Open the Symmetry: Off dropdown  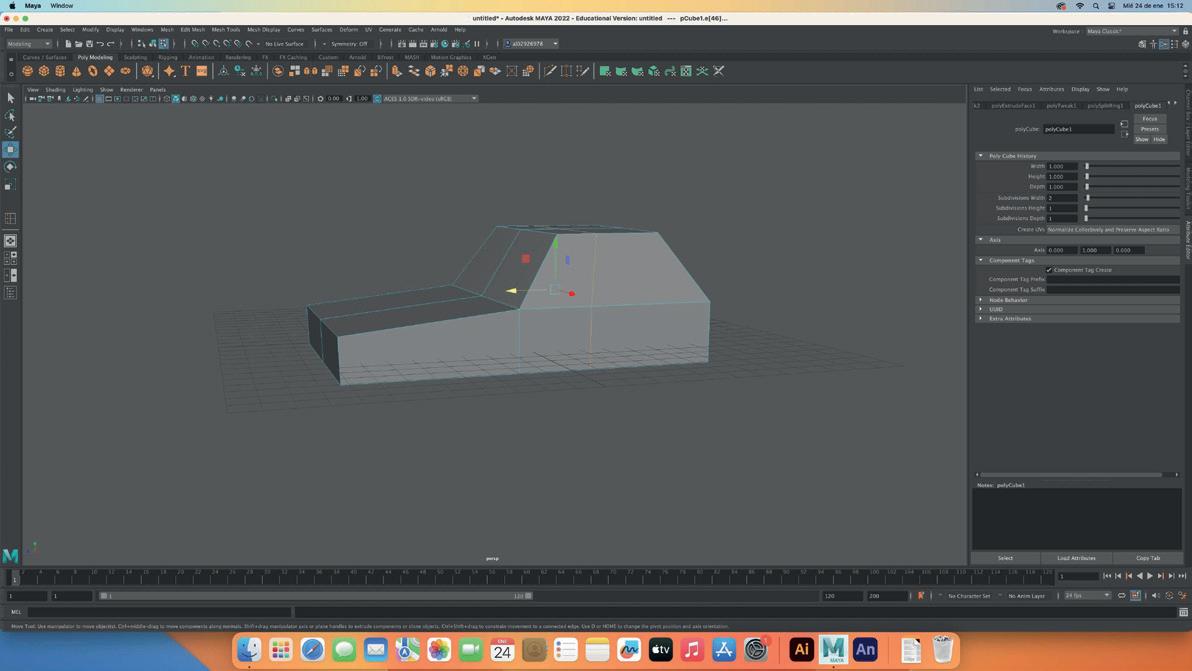[x=349, y=44]
